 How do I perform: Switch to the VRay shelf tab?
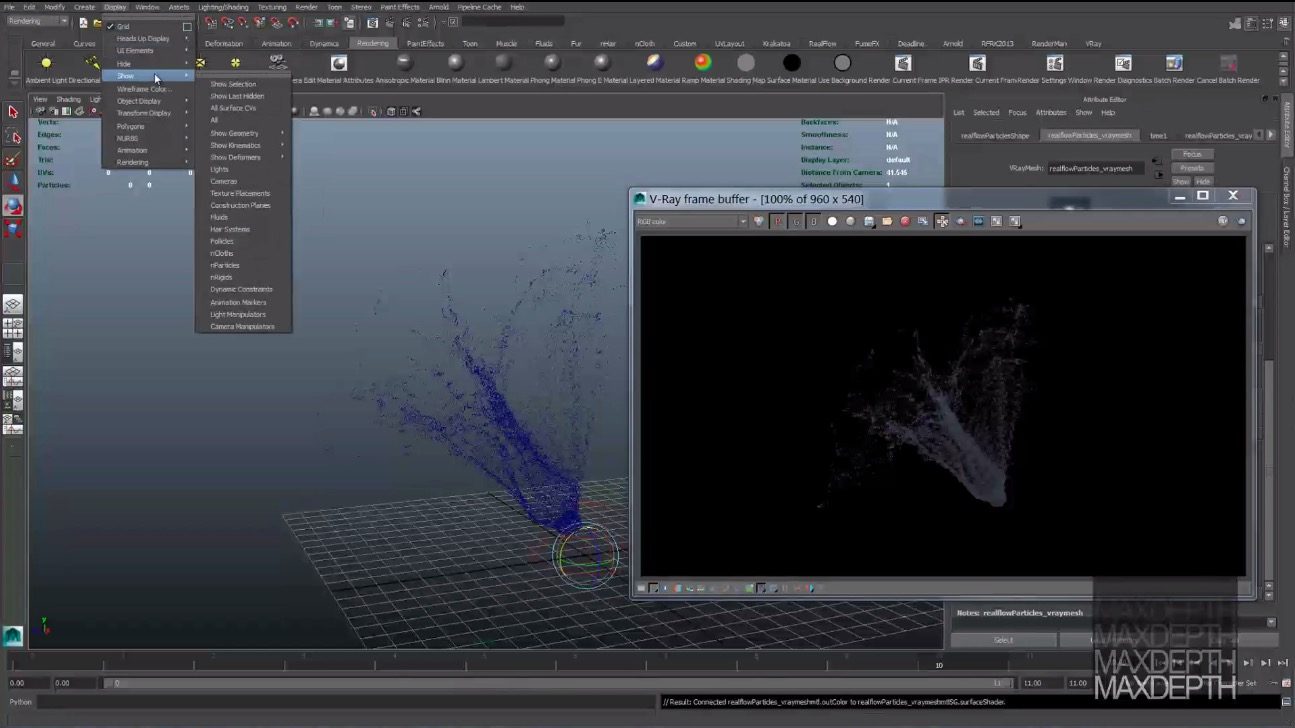point(1094,44)
